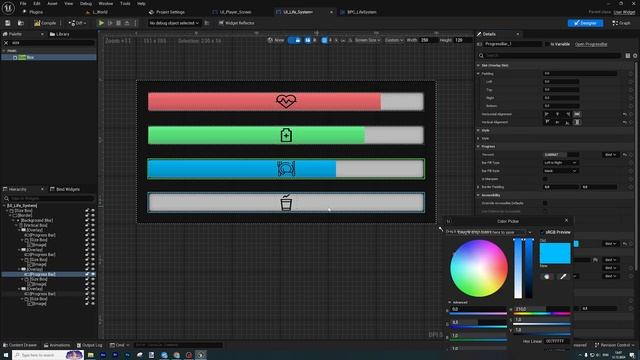Screen dimensions: 640x360
Task: Toggle Override Accessible Defaults checkbox
Action: pyautogui.click(x=545, y=203)
